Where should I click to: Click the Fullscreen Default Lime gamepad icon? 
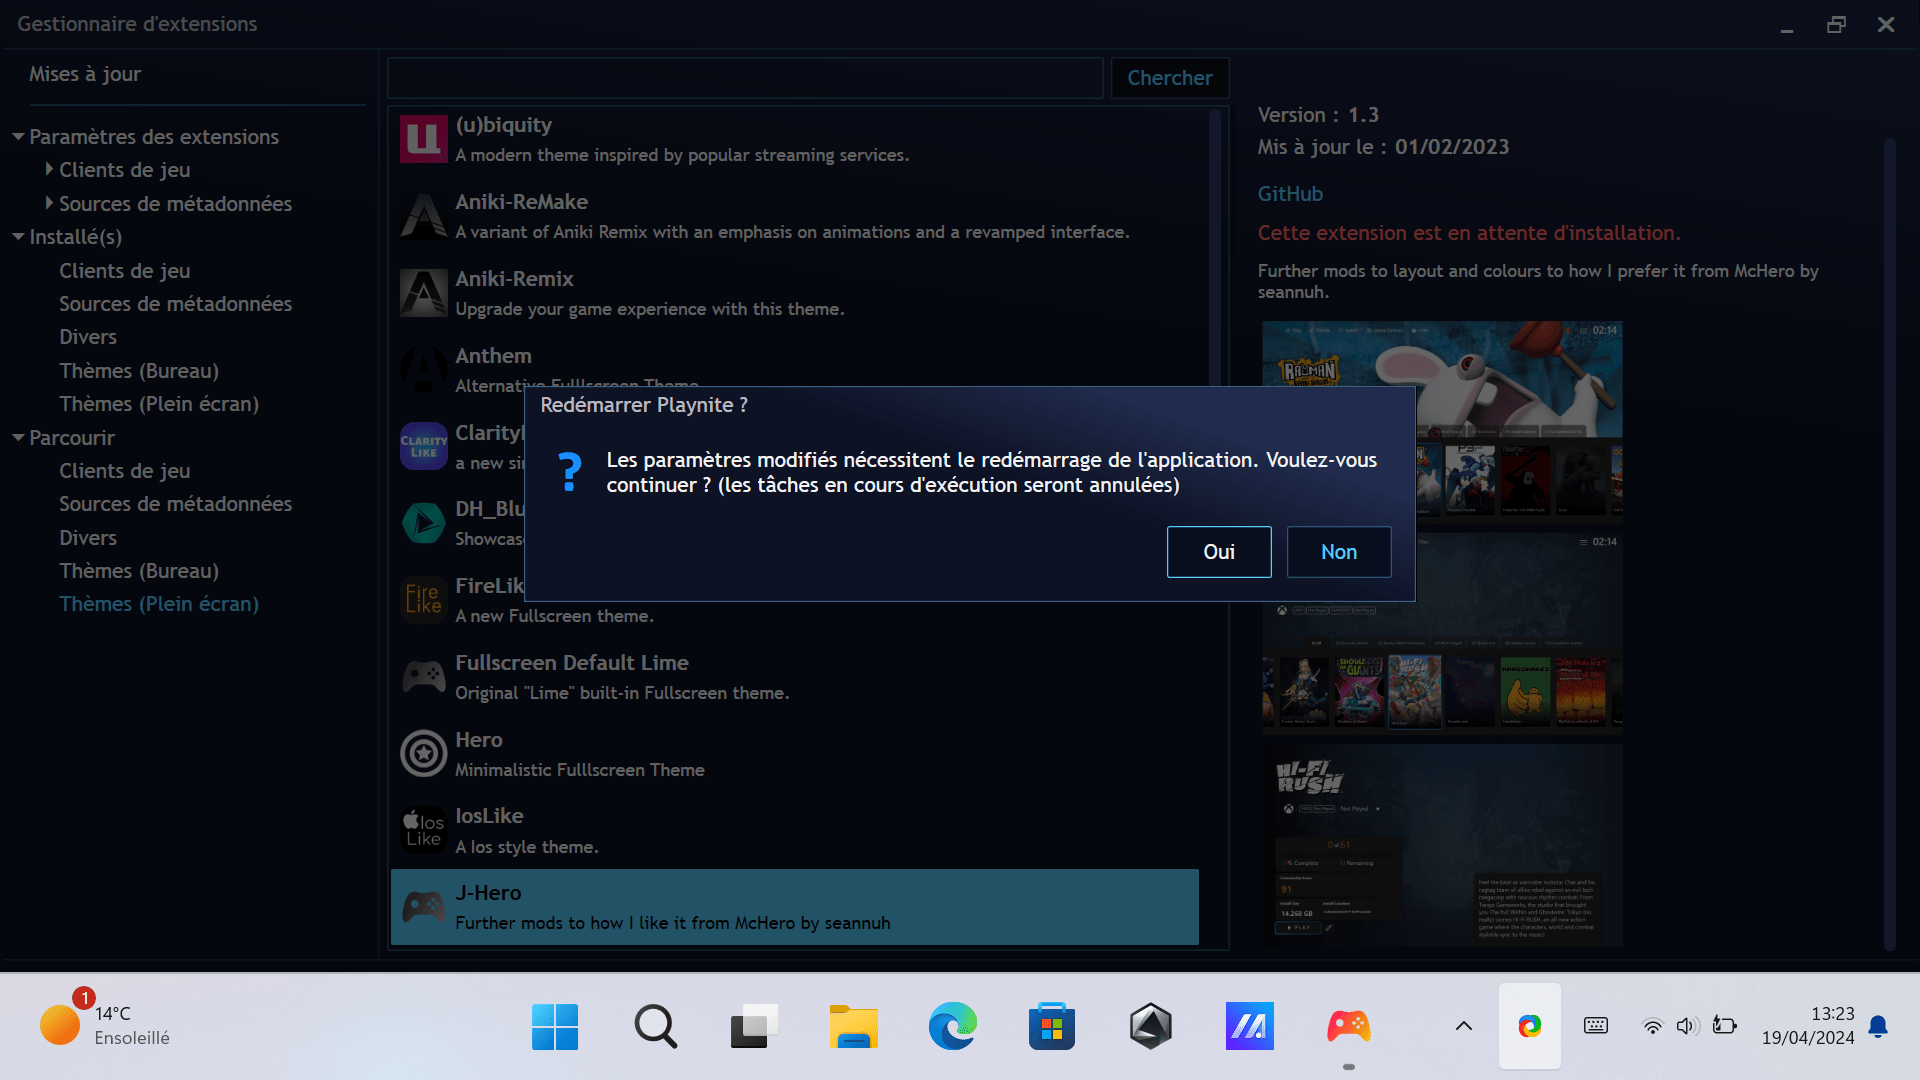coord(424,677)
